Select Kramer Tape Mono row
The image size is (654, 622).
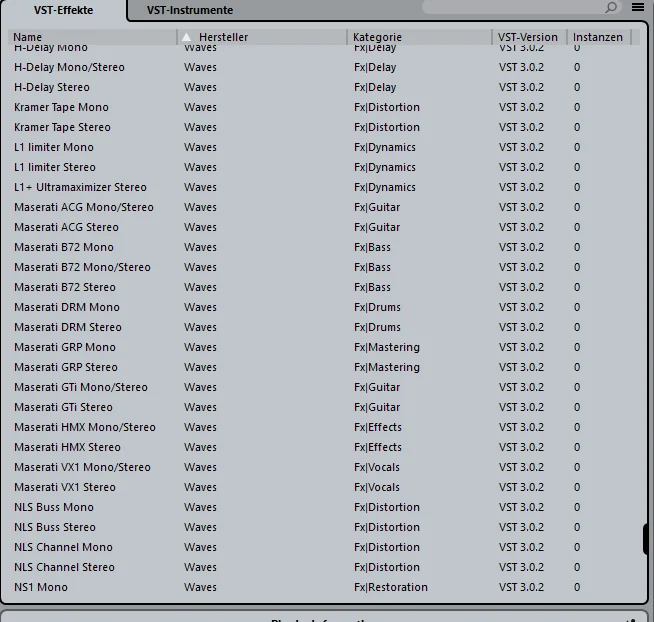tap(324, 107)
